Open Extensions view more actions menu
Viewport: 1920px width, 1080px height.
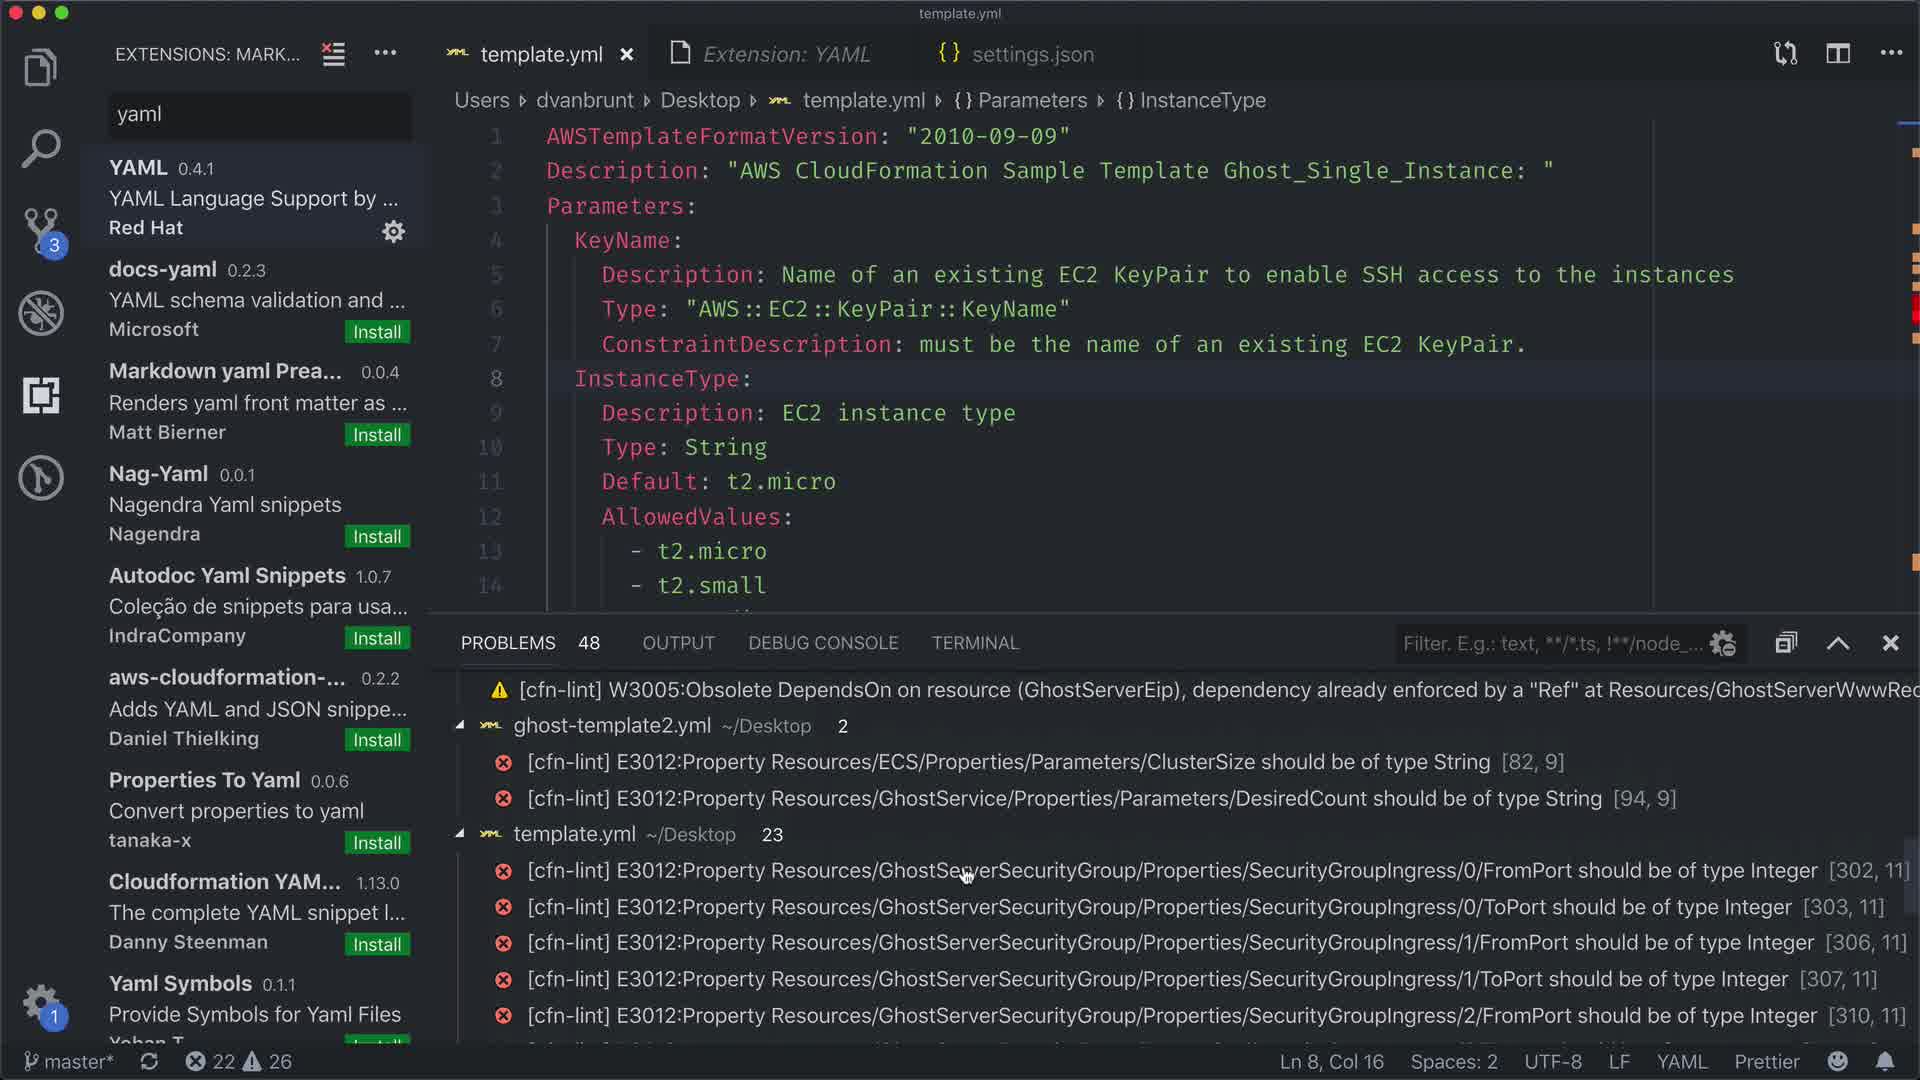click(385, 54)
